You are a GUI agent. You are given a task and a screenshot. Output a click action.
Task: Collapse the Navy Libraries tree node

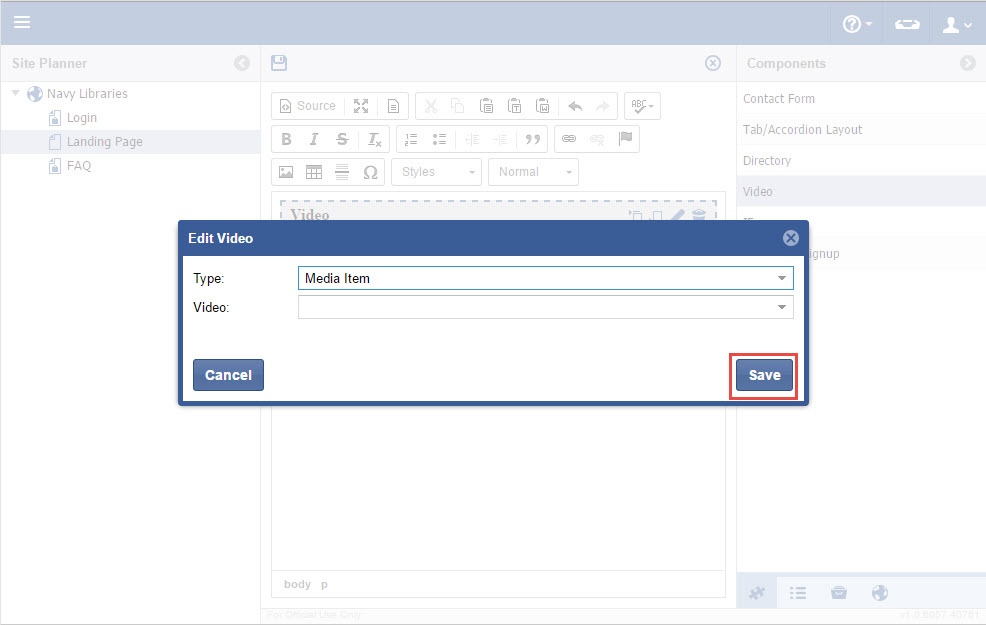coord(16,94)
